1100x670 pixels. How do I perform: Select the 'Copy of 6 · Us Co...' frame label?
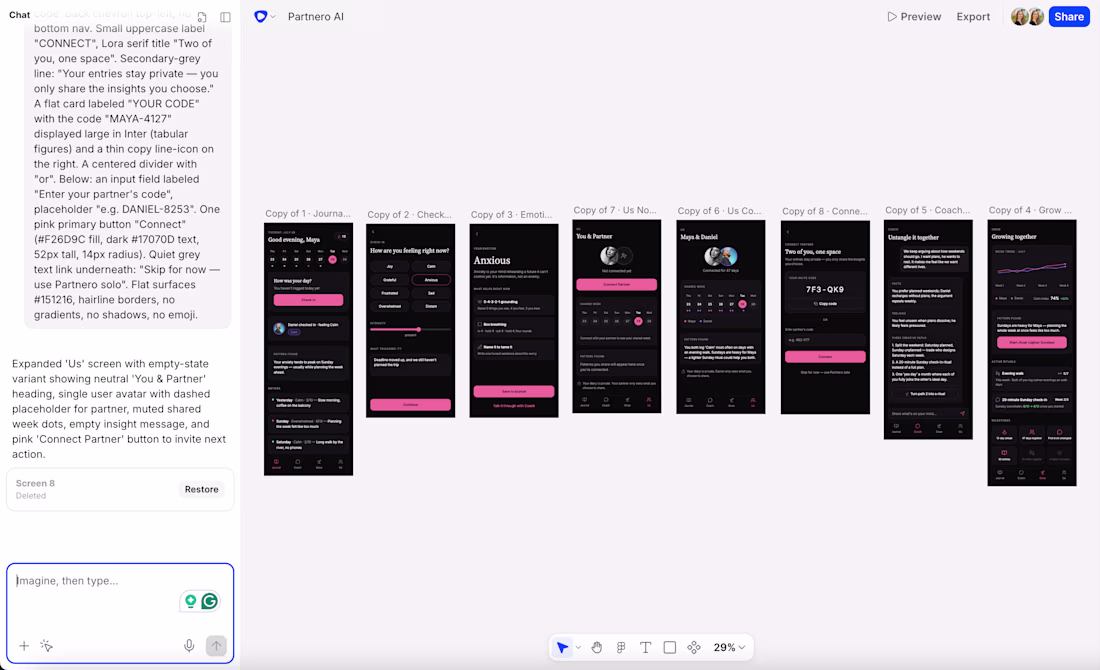pyautogui.click(x=720, y=210)
